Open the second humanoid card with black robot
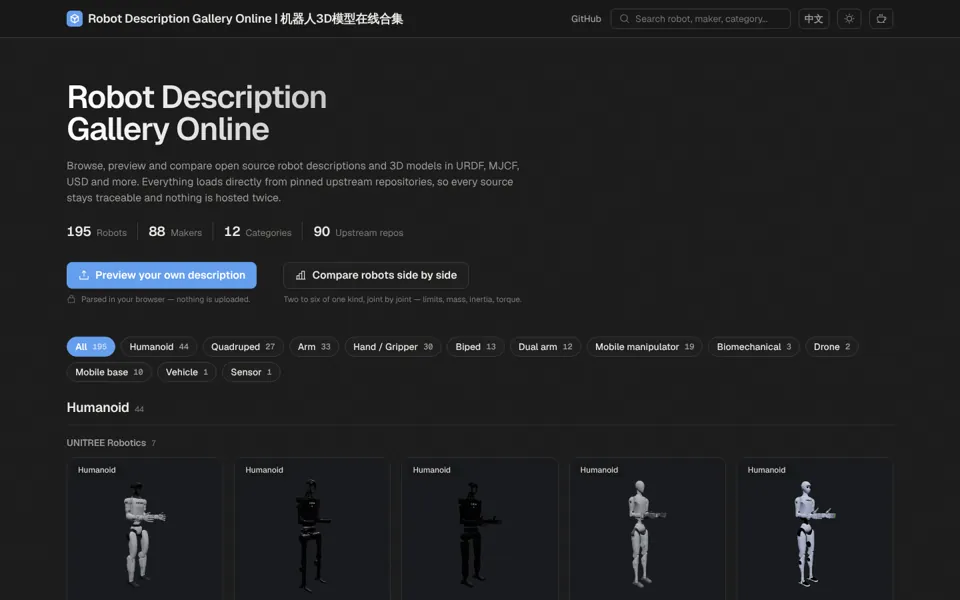Image resolution: width=960 pixels, height=600 pixels. click(x=312, y=530)
